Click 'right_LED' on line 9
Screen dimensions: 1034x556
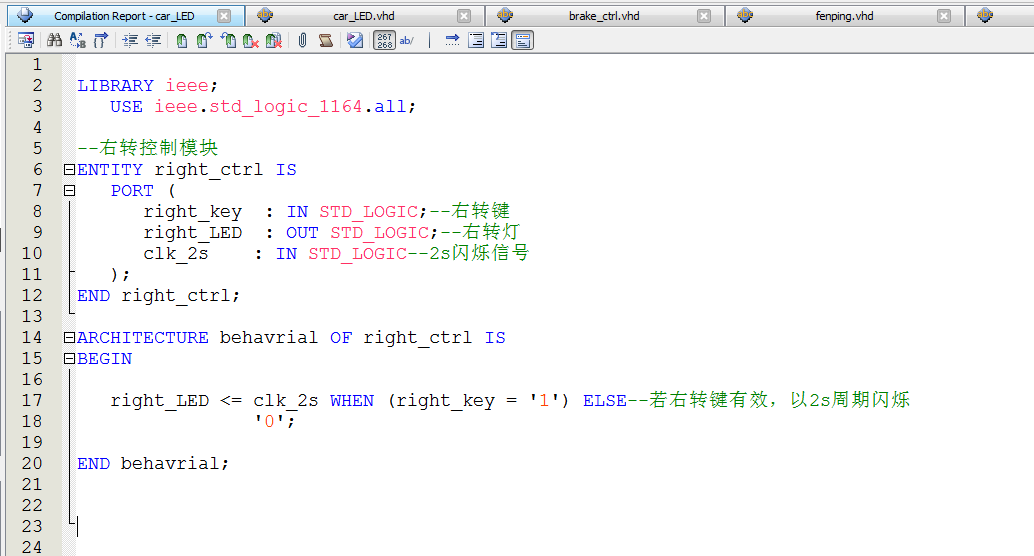pyautogui.click(x=193, y=233)
